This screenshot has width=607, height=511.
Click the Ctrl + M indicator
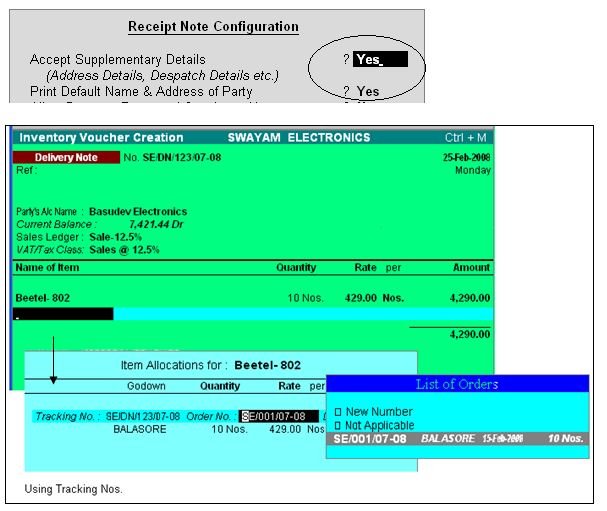click(x=465, y=137)
